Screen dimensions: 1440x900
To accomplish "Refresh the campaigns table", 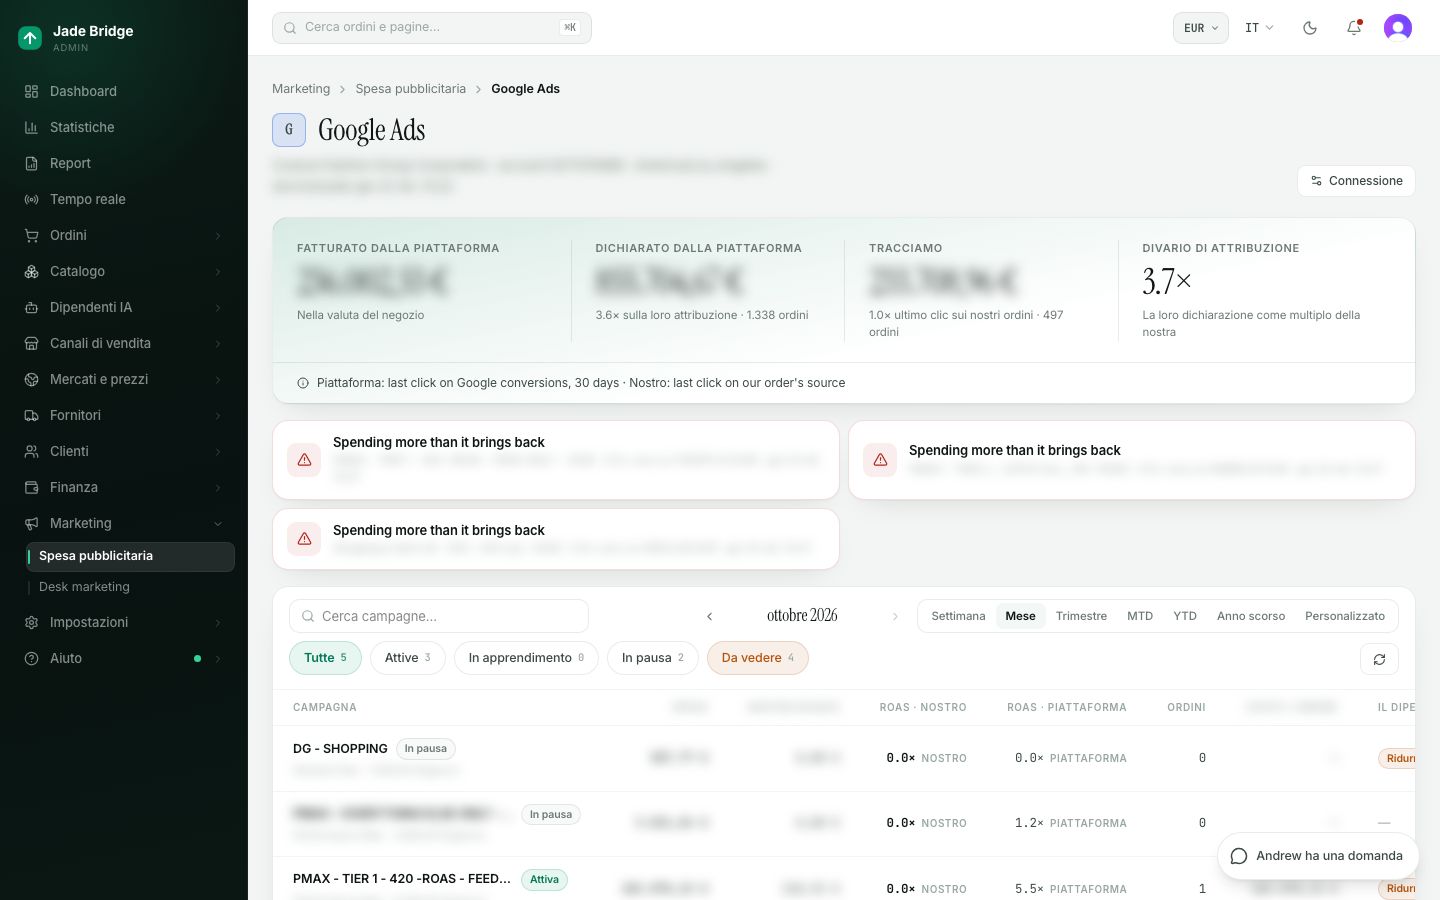I will [1379, 659].
